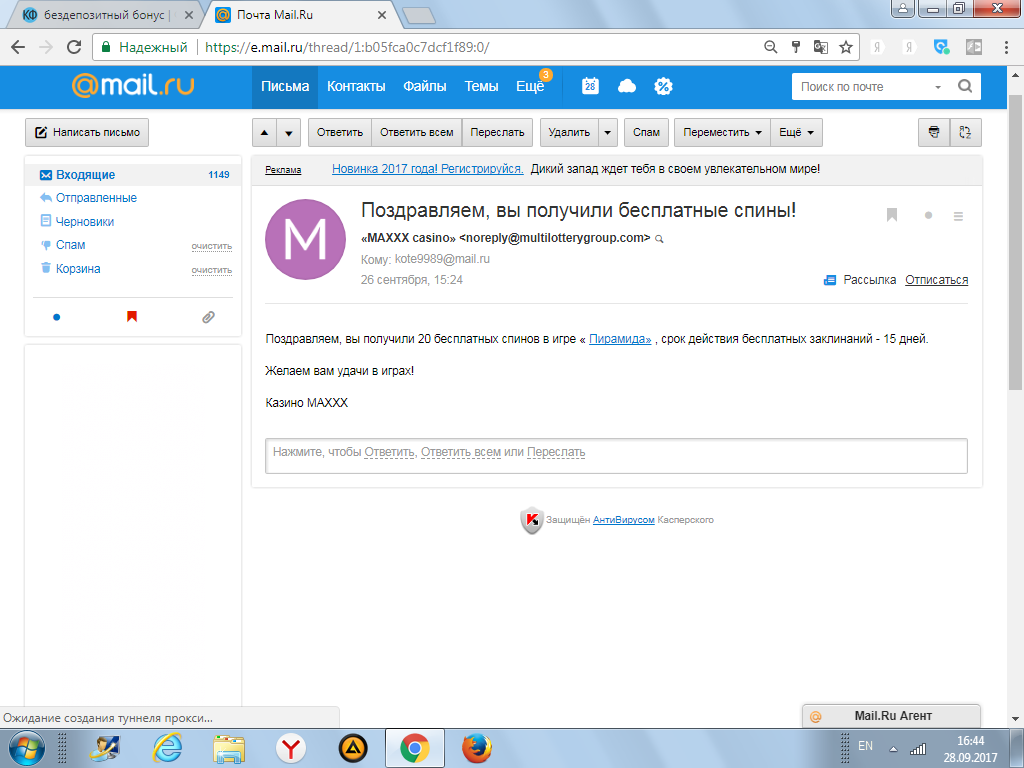Go to next message with down arrow
This screenshot has height=768, width=1024.
coord(289,132)
